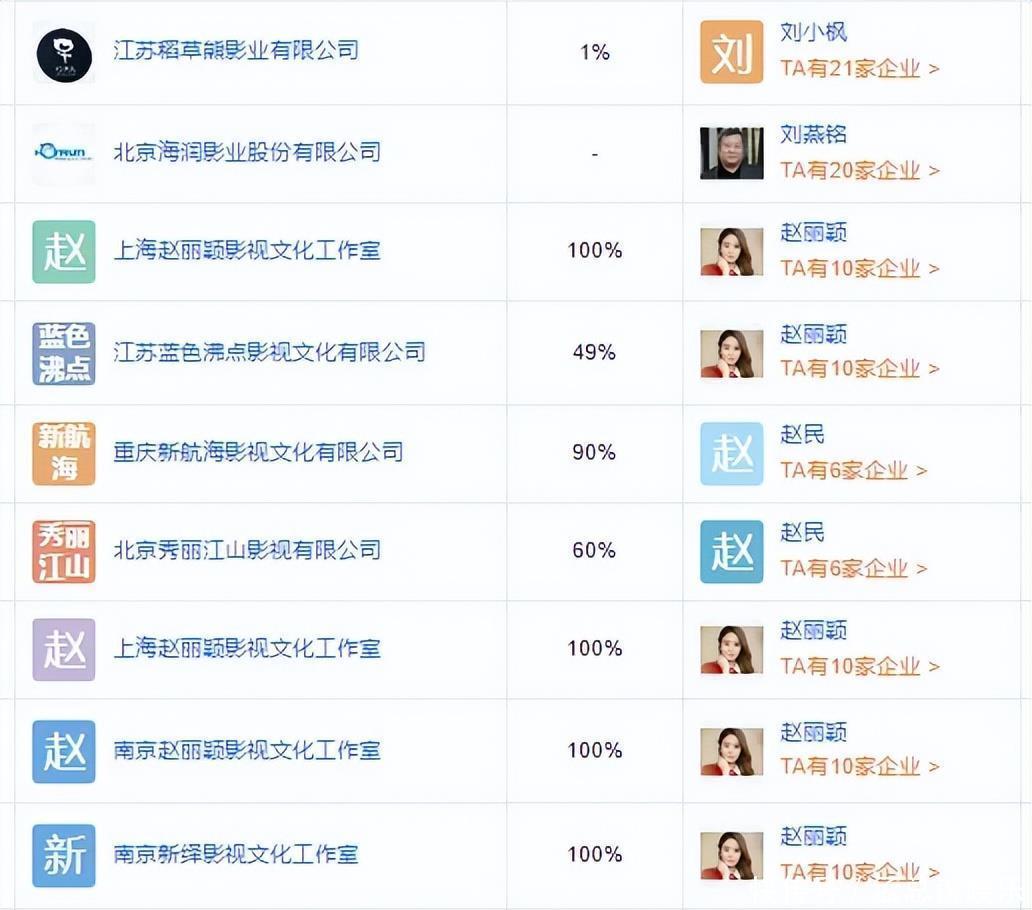Click the 蓝色沸点 company logo icon

pos(64,353)
